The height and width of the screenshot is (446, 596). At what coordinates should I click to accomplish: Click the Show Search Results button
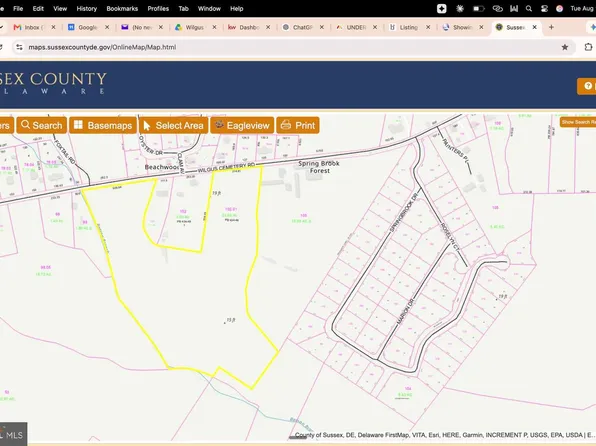[x=579, y=122]
